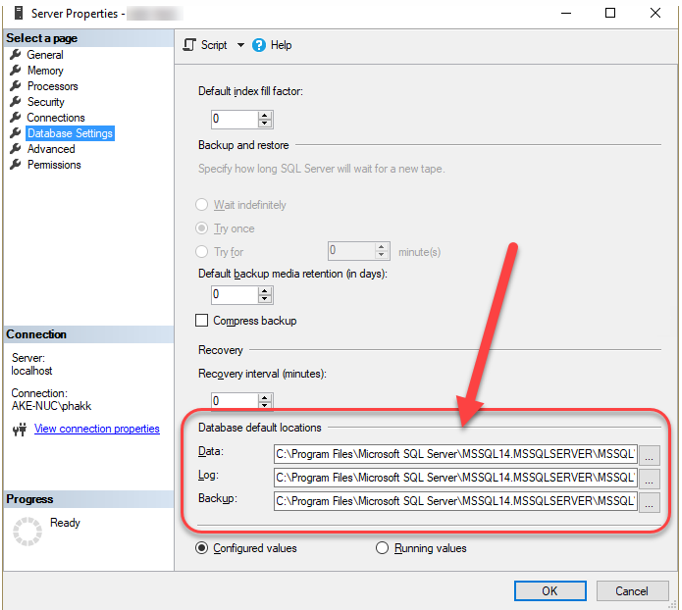
Task: Open View connection properties link
Action: coord(96,429)
